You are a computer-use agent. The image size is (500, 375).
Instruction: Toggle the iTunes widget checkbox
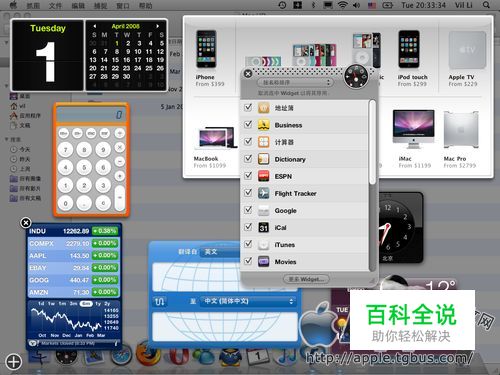point(248,244)
